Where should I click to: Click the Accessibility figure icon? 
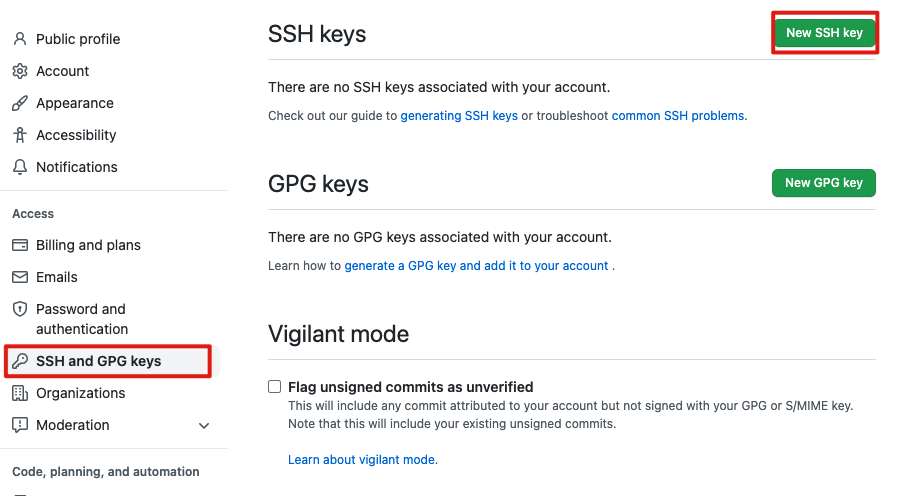coord(20,135)
